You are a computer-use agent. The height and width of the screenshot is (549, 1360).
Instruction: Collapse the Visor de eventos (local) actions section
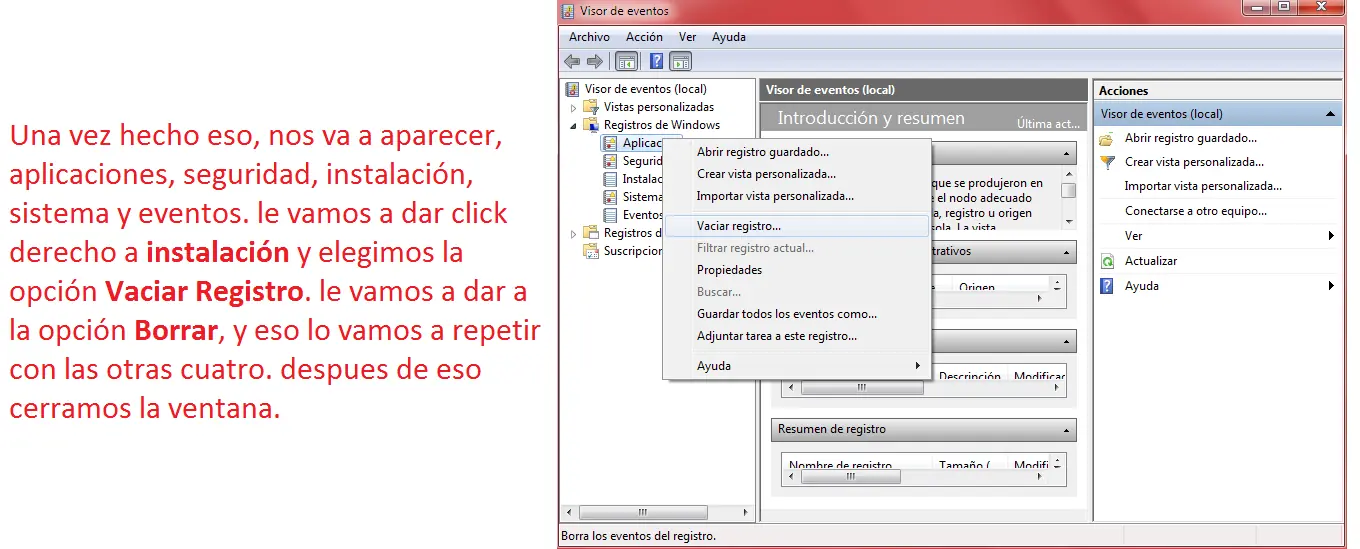pyautogui.click(x=1330, y=114)
